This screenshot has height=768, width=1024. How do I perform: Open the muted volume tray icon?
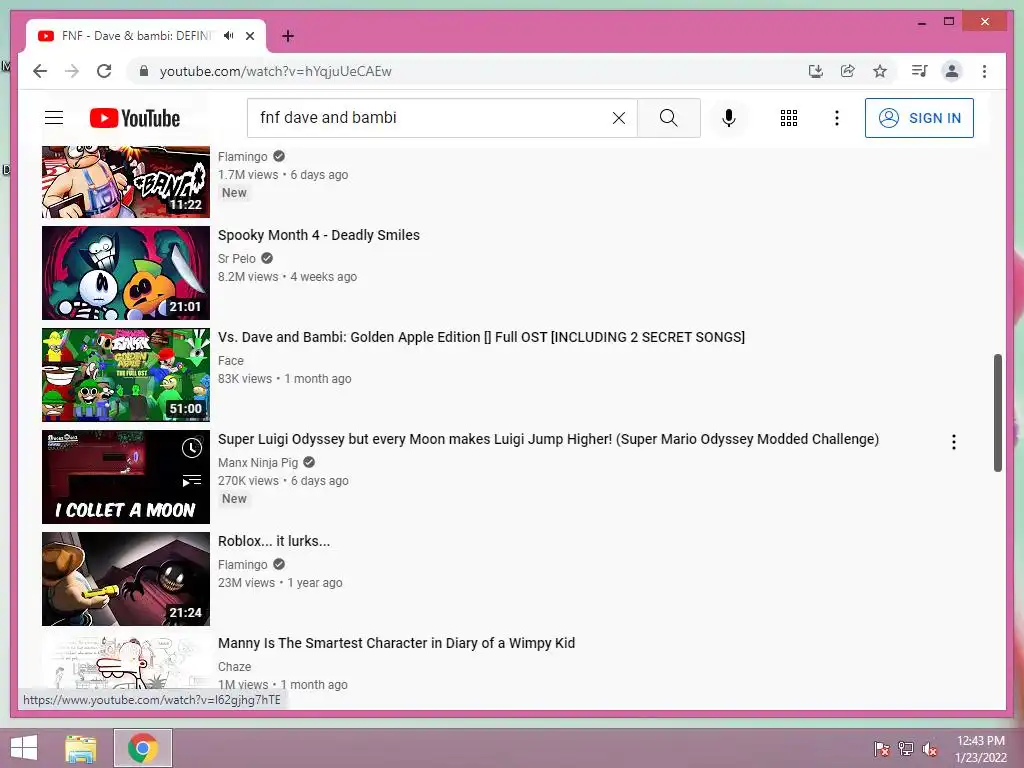coord(930,748)
